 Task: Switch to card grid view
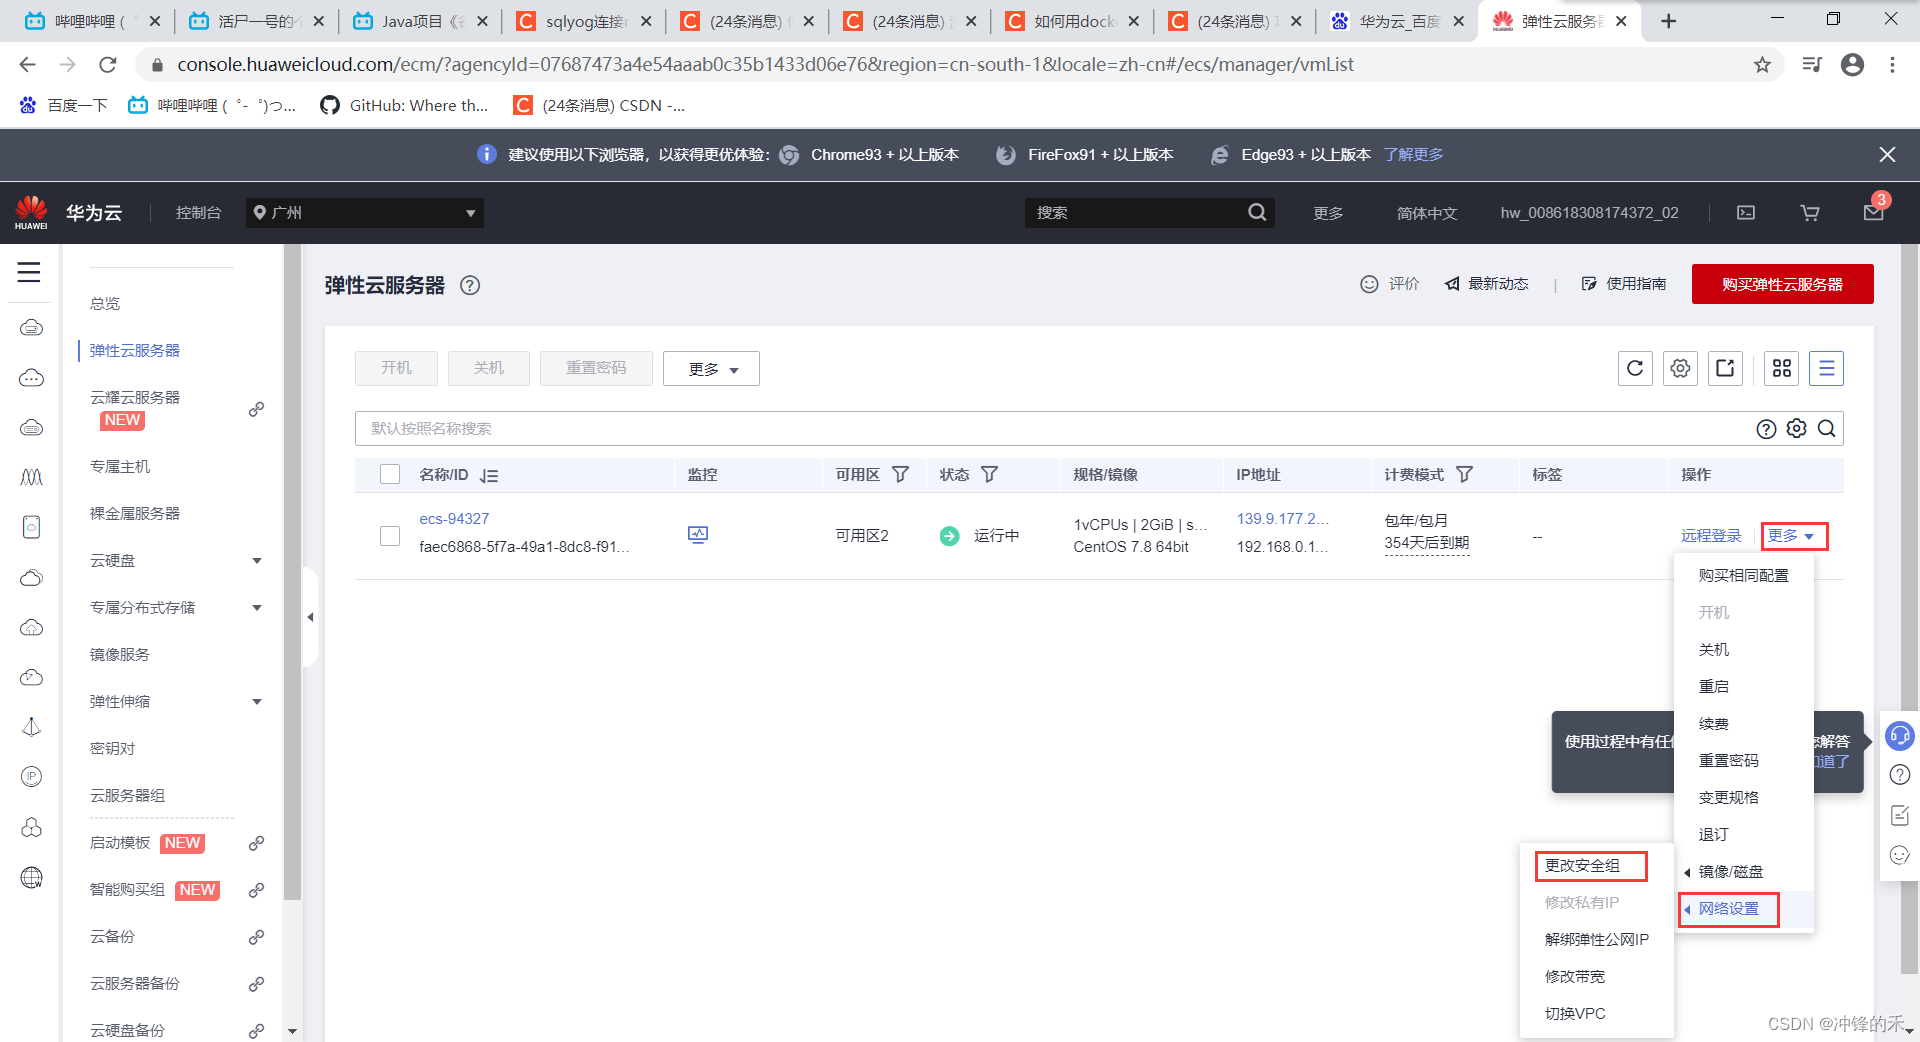(x=1781, y=368)
